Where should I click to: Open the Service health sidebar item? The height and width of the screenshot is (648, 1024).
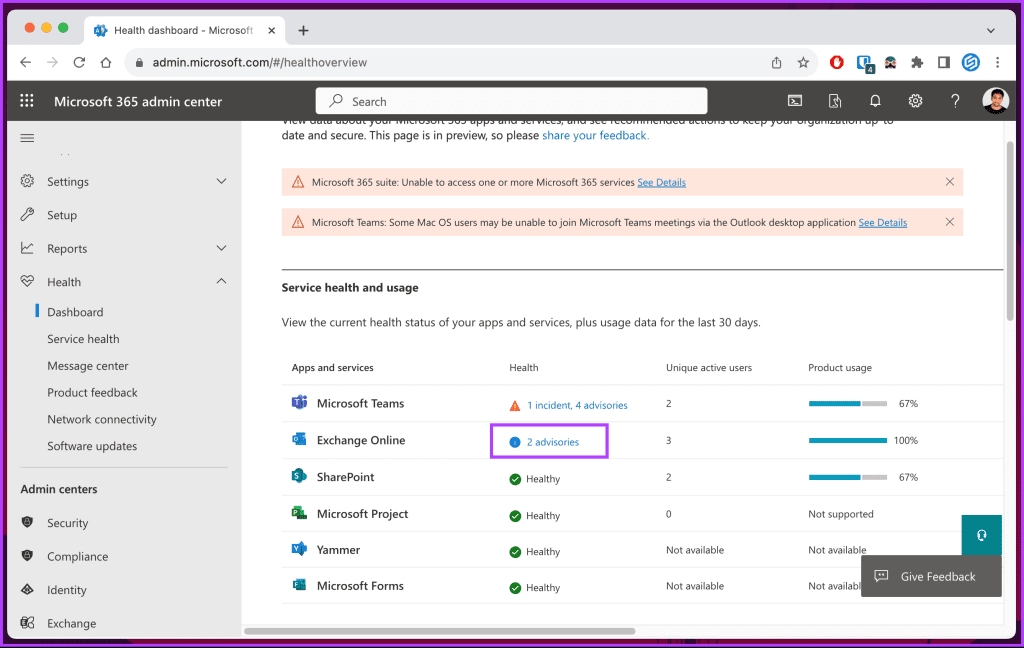point(83,338)
